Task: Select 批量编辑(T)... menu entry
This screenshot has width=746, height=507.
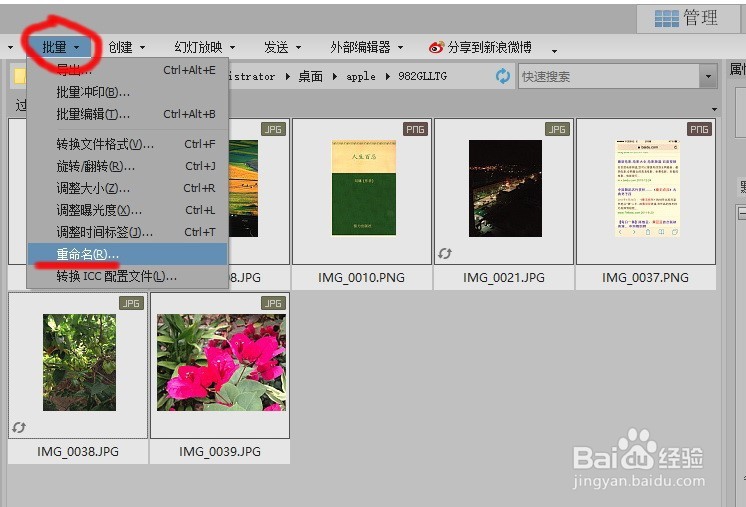Action: pos(128,114)
